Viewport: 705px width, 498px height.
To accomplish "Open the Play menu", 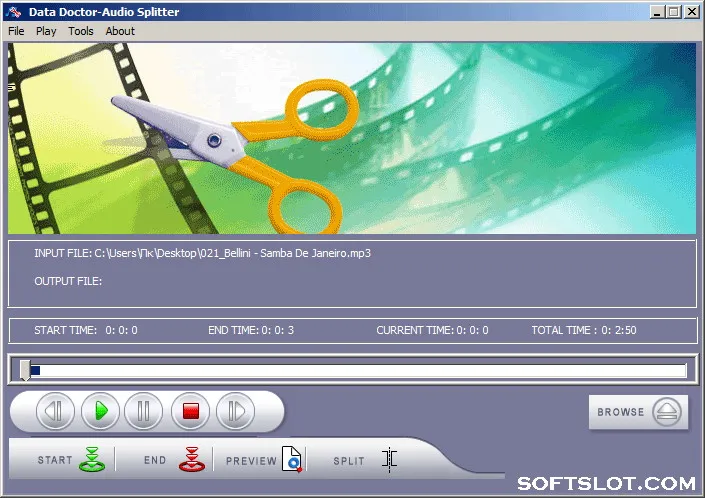I will coord(46,31).
